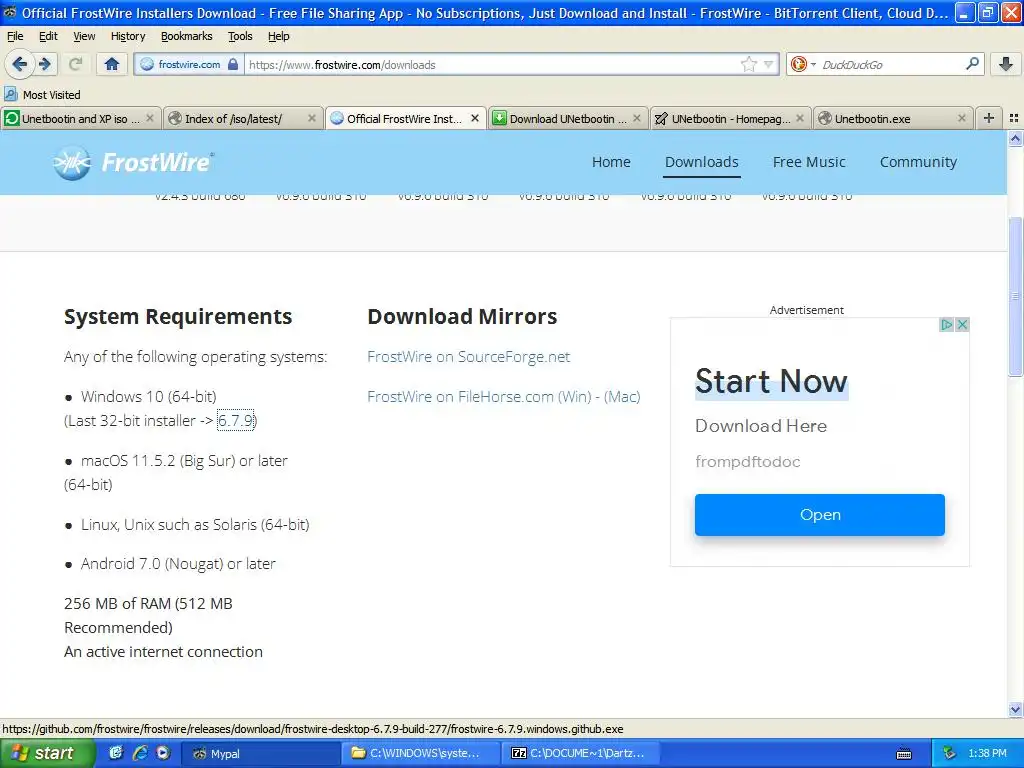Click the vertical scrollbar thumb
This screenshot has height=768, width=1024.
pos(1015,295)
